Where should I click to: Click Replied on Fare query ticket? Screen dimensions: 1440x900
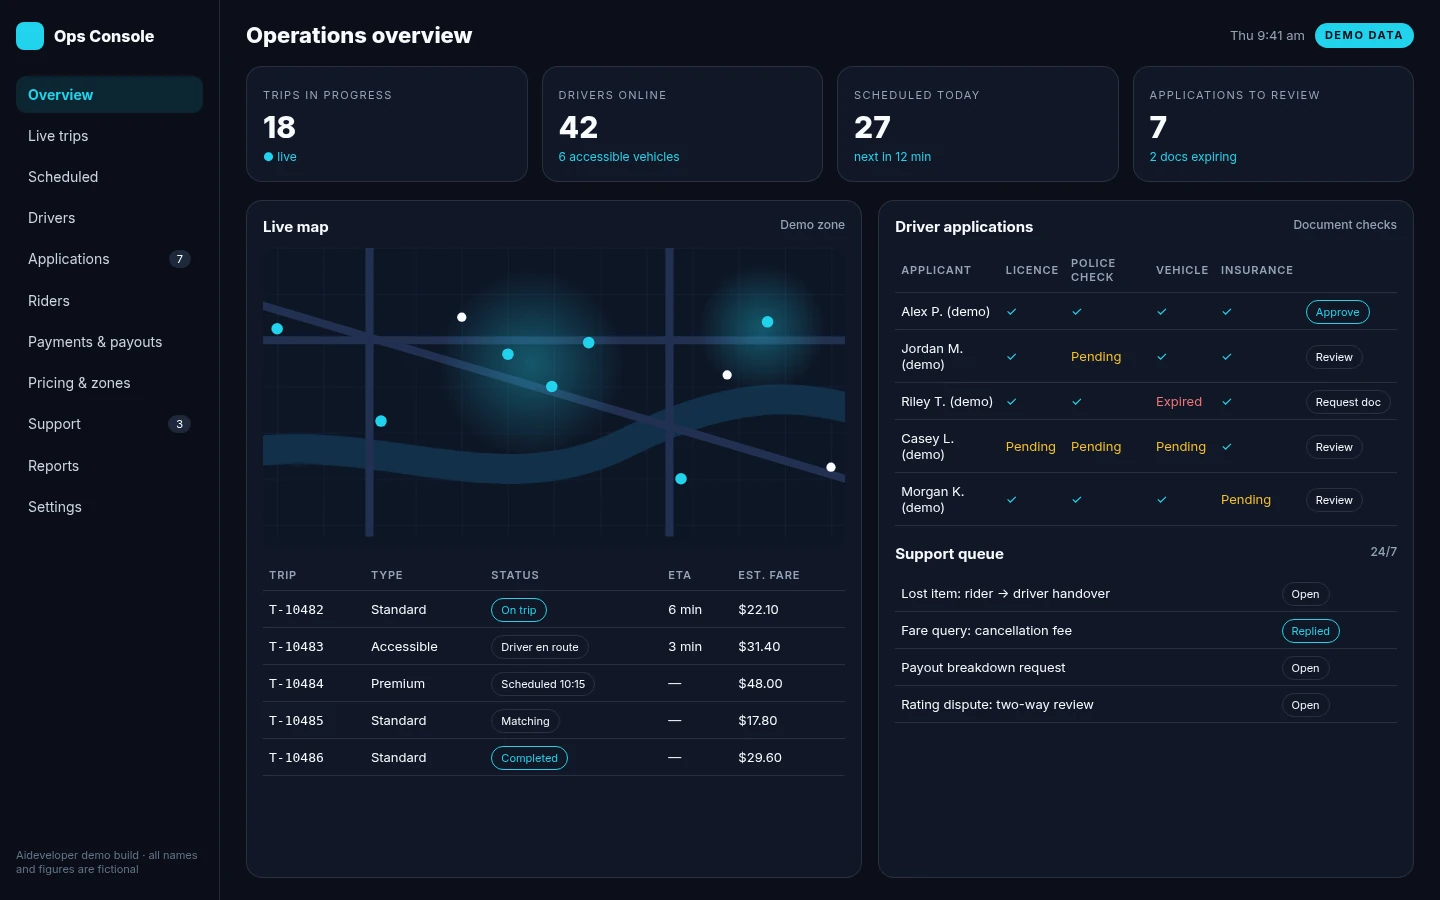point(1310,631)
